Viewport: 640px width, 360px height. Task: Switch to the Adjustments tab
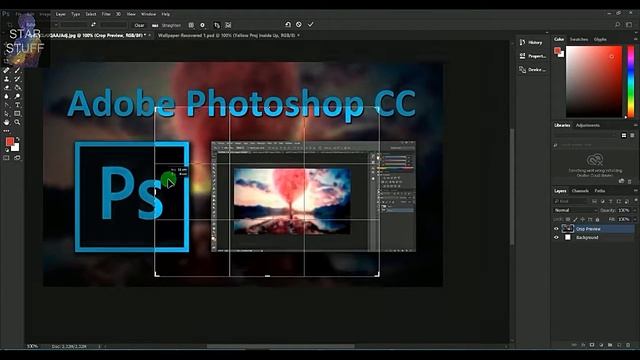(x=588, y=125)
